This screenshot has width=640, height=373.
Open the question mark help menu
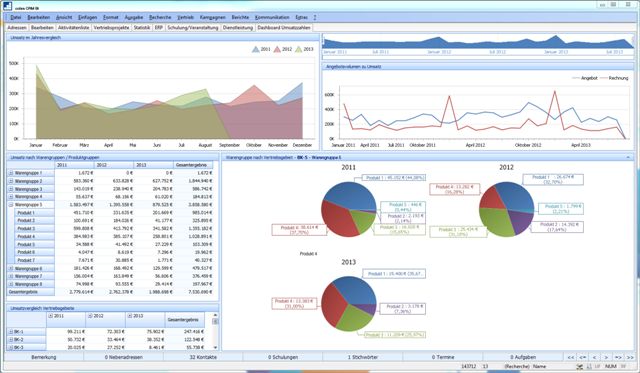(x=315, y=18)
